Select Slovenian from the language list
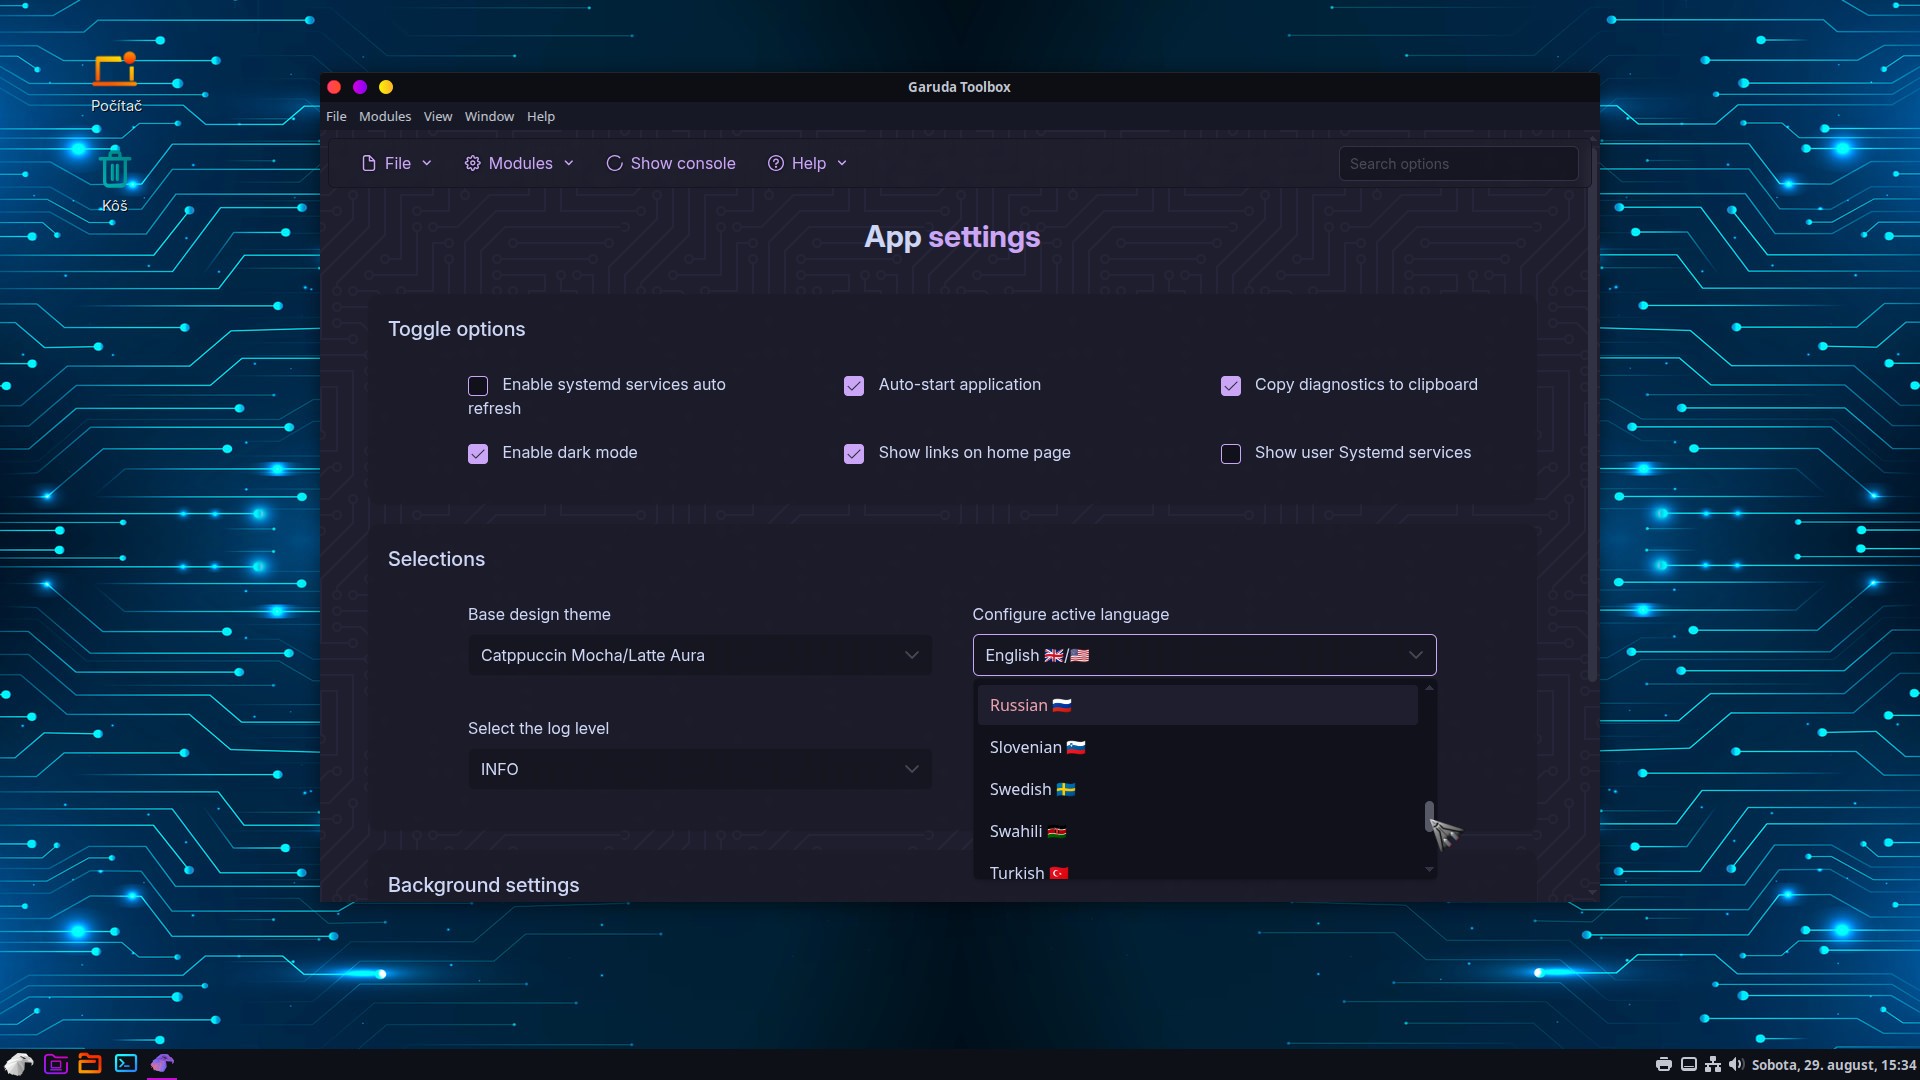This screenshot has height=1080, width=1920. [x=1197, y=747]
